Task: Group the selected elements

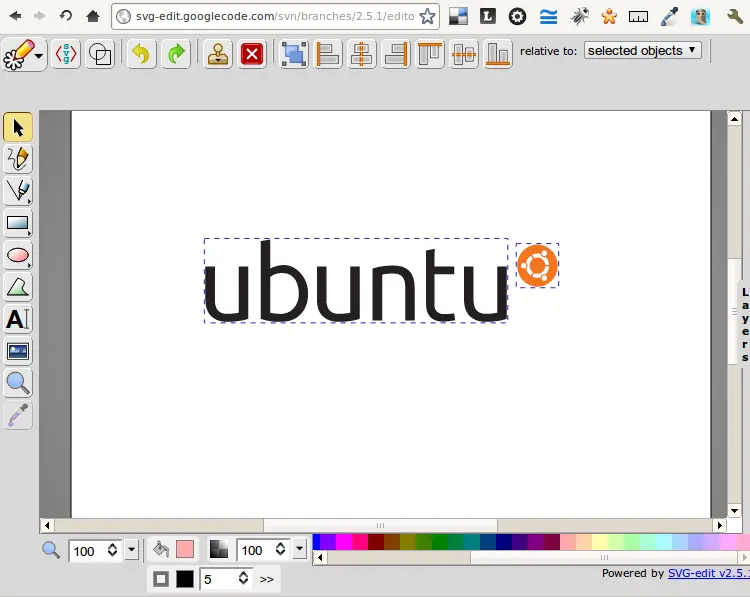Action: pos(293,54)
